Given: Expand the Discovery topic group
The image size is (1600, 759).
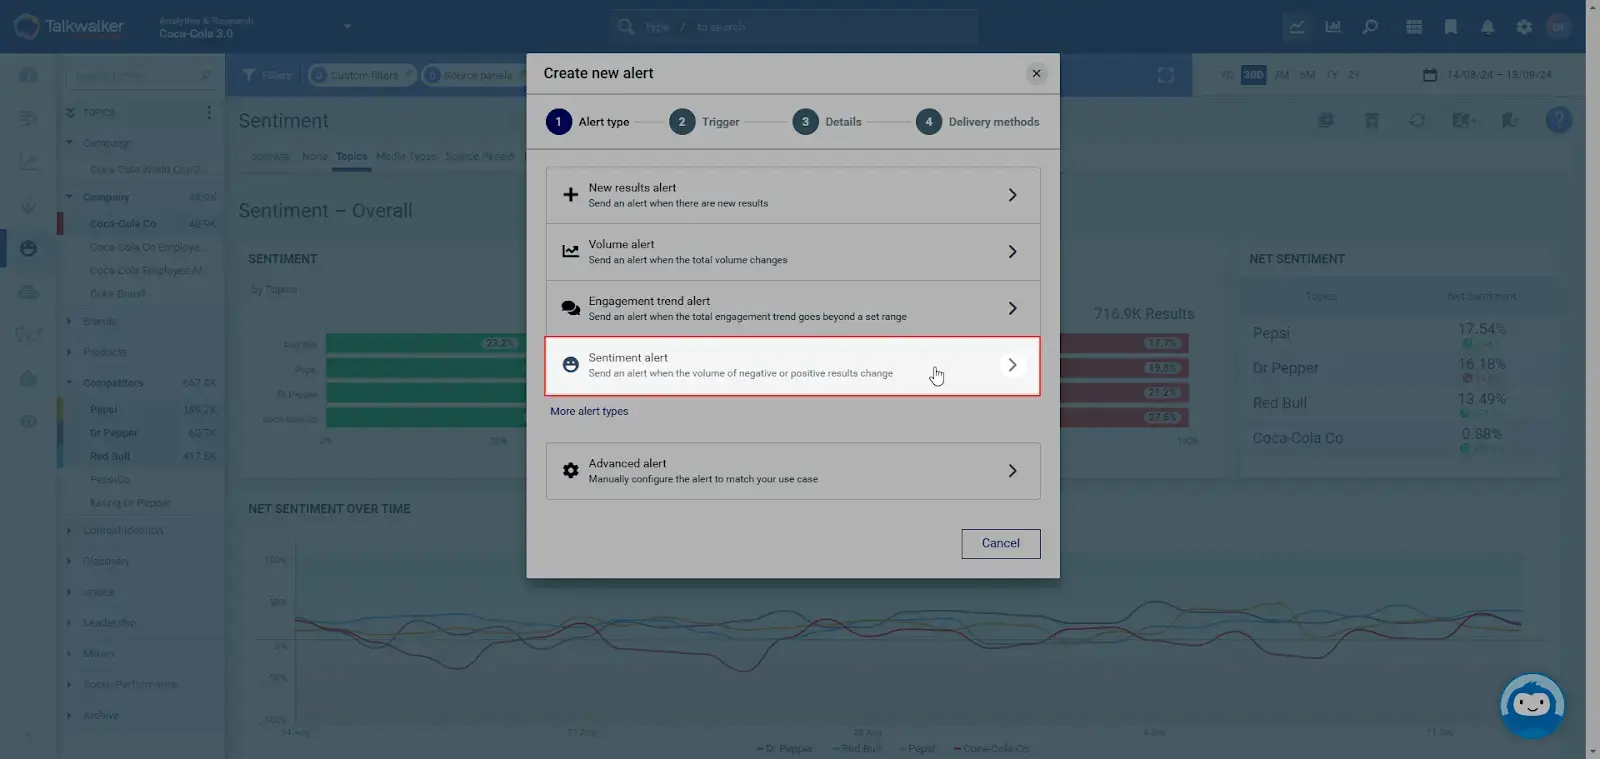Looking at the screenshot, I should pos(69,561).
